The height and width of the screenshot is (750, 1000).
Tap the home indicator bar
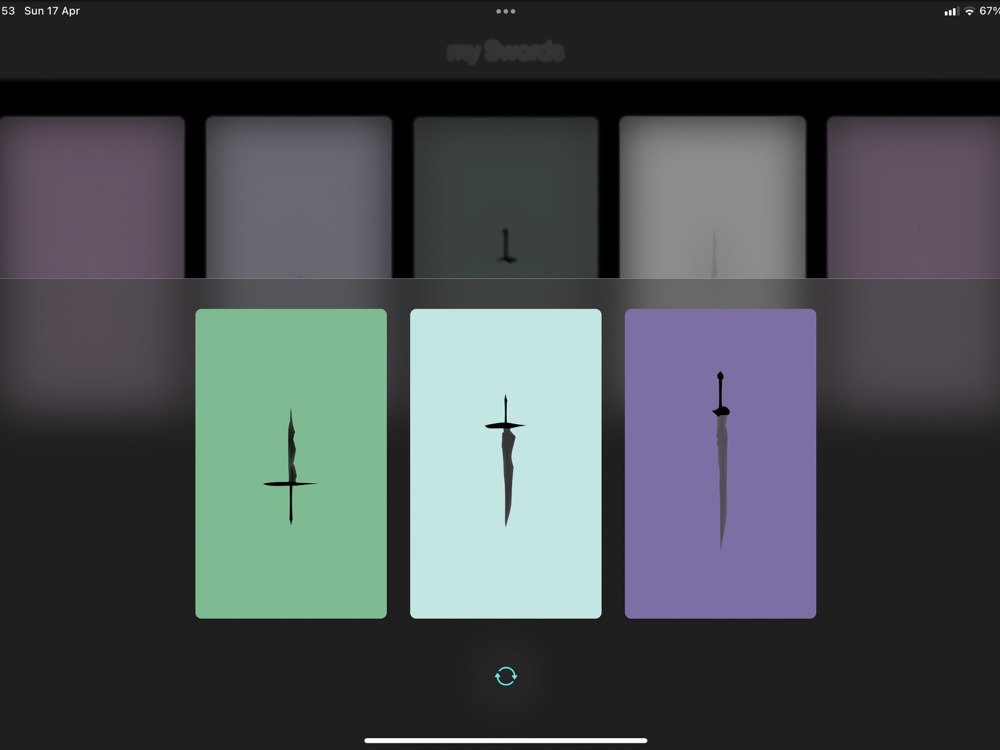(506, 740)
